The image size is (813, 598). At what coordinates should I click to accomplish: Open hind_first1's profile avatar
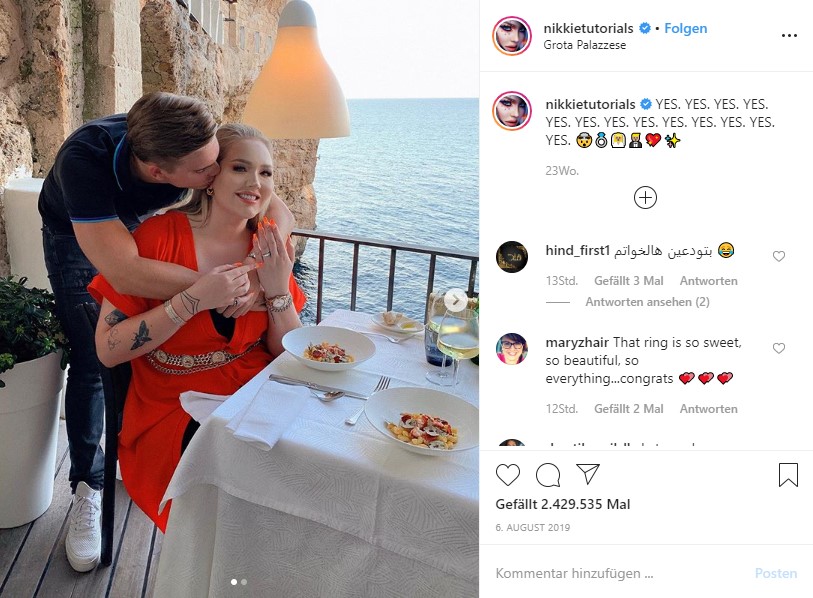[512, 257]
